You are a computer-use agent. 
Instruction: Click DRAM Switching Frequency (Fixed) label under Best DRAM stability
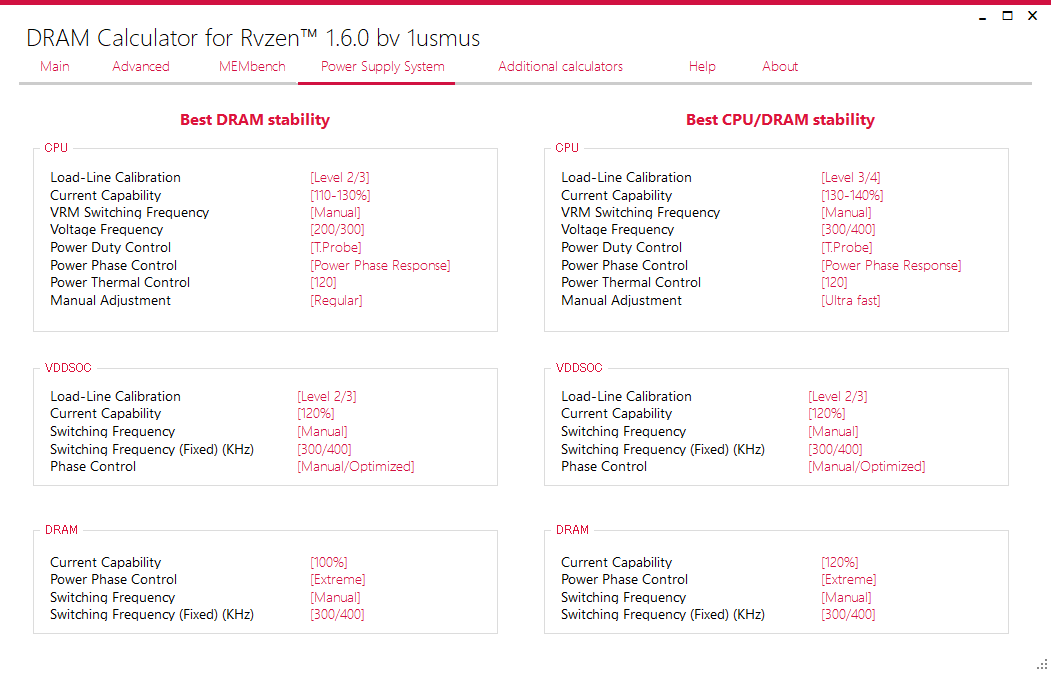tap(152, 615)
